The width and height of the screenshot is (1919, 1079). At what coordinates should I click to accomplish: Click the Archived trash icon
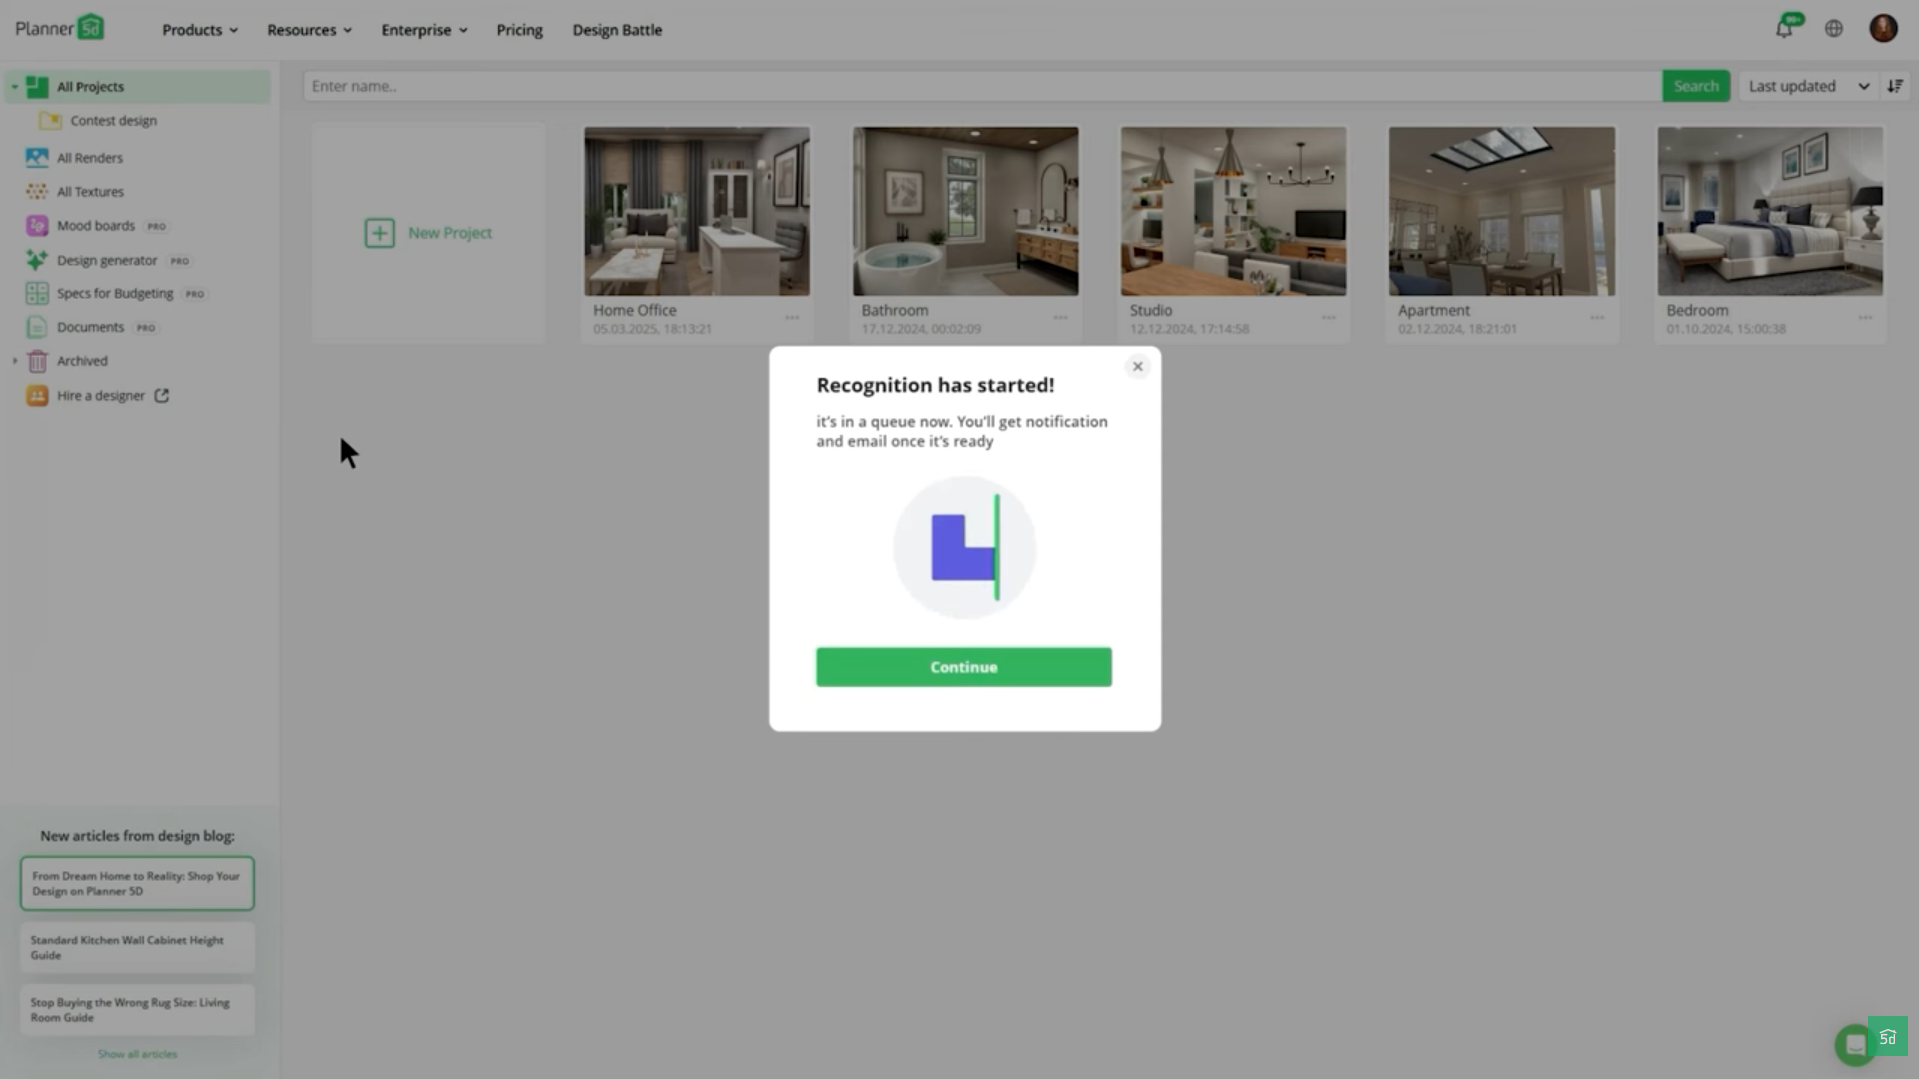pos(37,361)
